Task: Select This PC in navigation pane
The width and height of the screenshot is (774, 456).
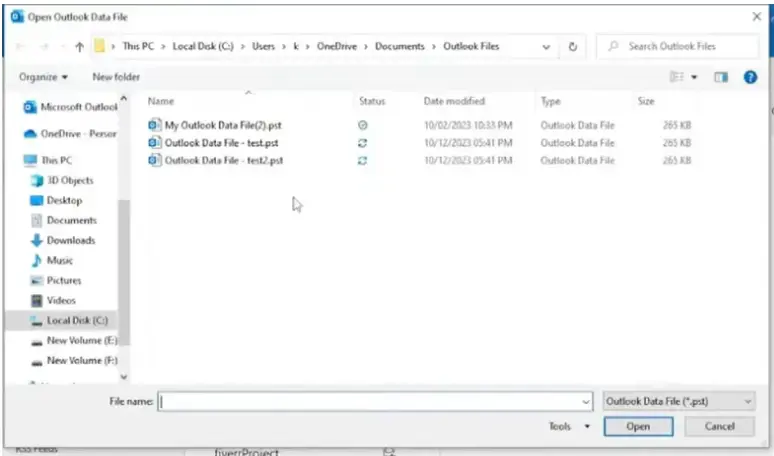Action: point(48,160)
